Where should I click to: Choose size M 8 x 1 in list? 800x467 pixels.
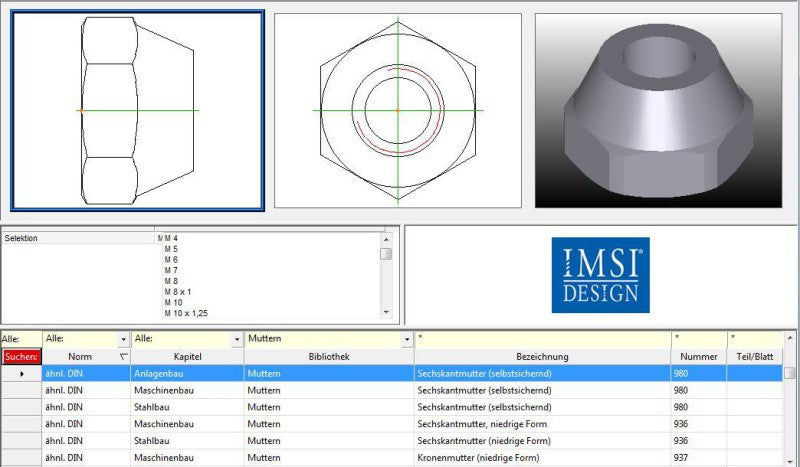click(x=178, y=292)
